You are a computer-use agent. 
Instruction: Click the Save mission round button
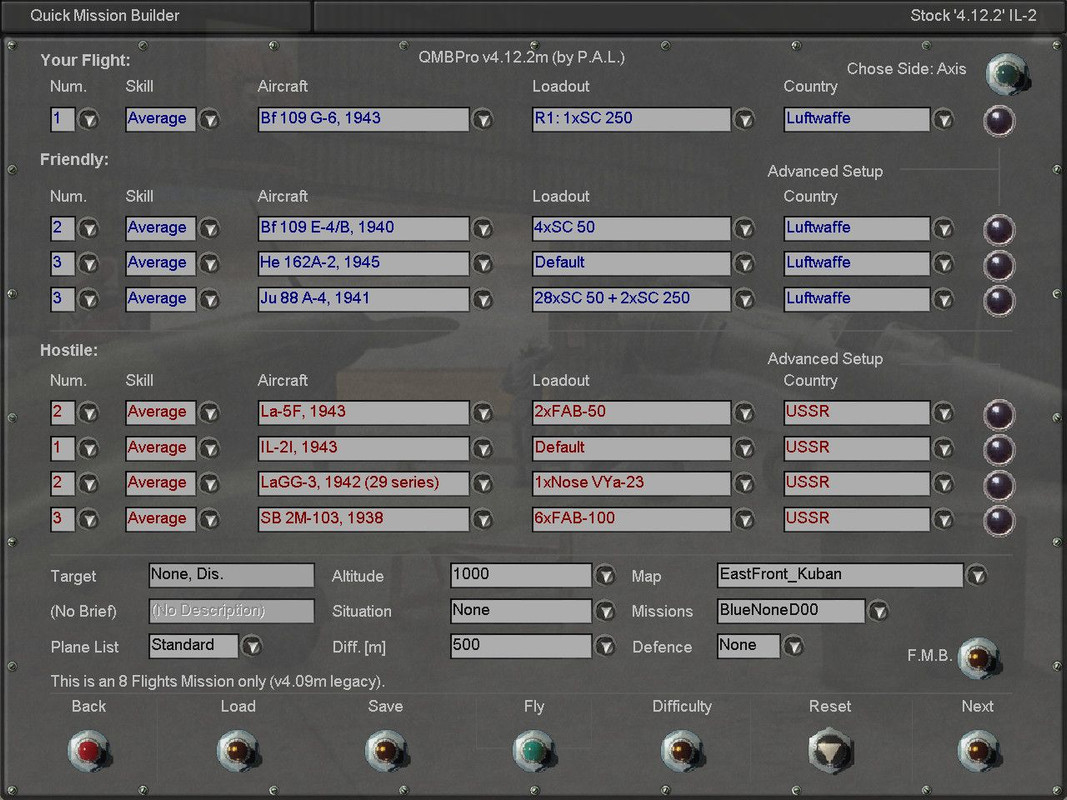coord(385,751)
